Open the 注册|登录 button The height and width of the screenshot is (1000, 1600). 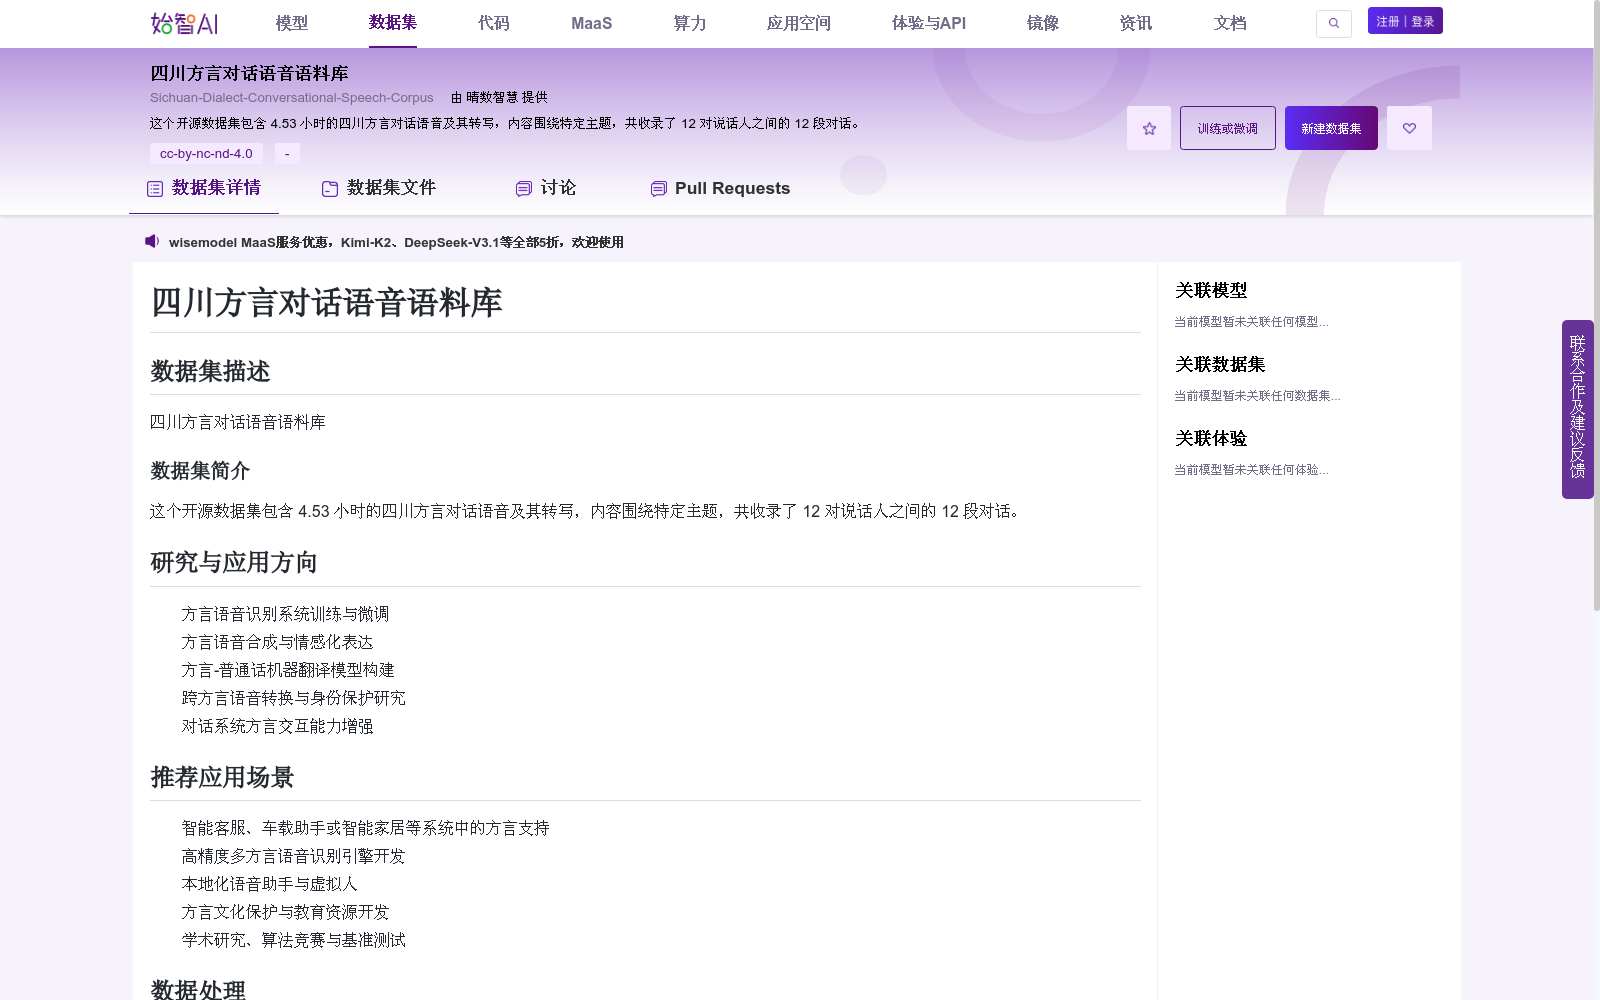click(1404, 20)
